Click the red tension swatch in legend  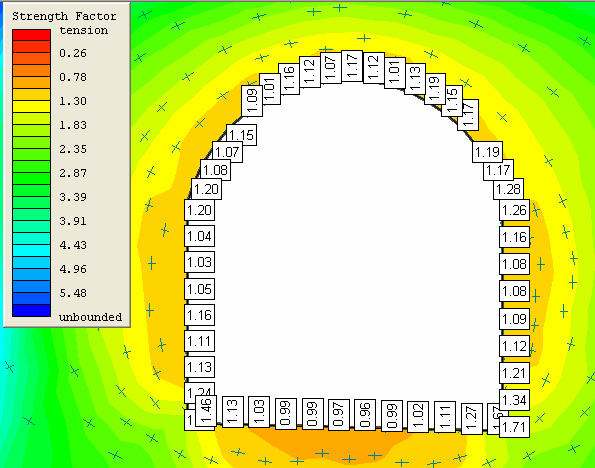tap(31, 35)
